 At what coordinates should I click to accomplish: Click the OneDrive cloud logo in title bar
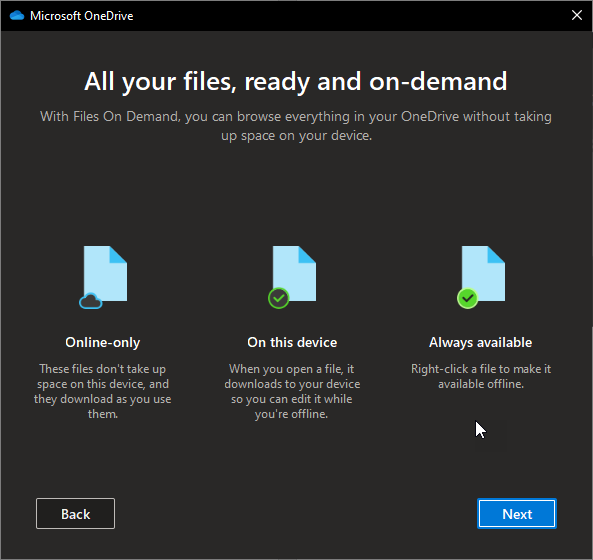click(x=17, y=16)
